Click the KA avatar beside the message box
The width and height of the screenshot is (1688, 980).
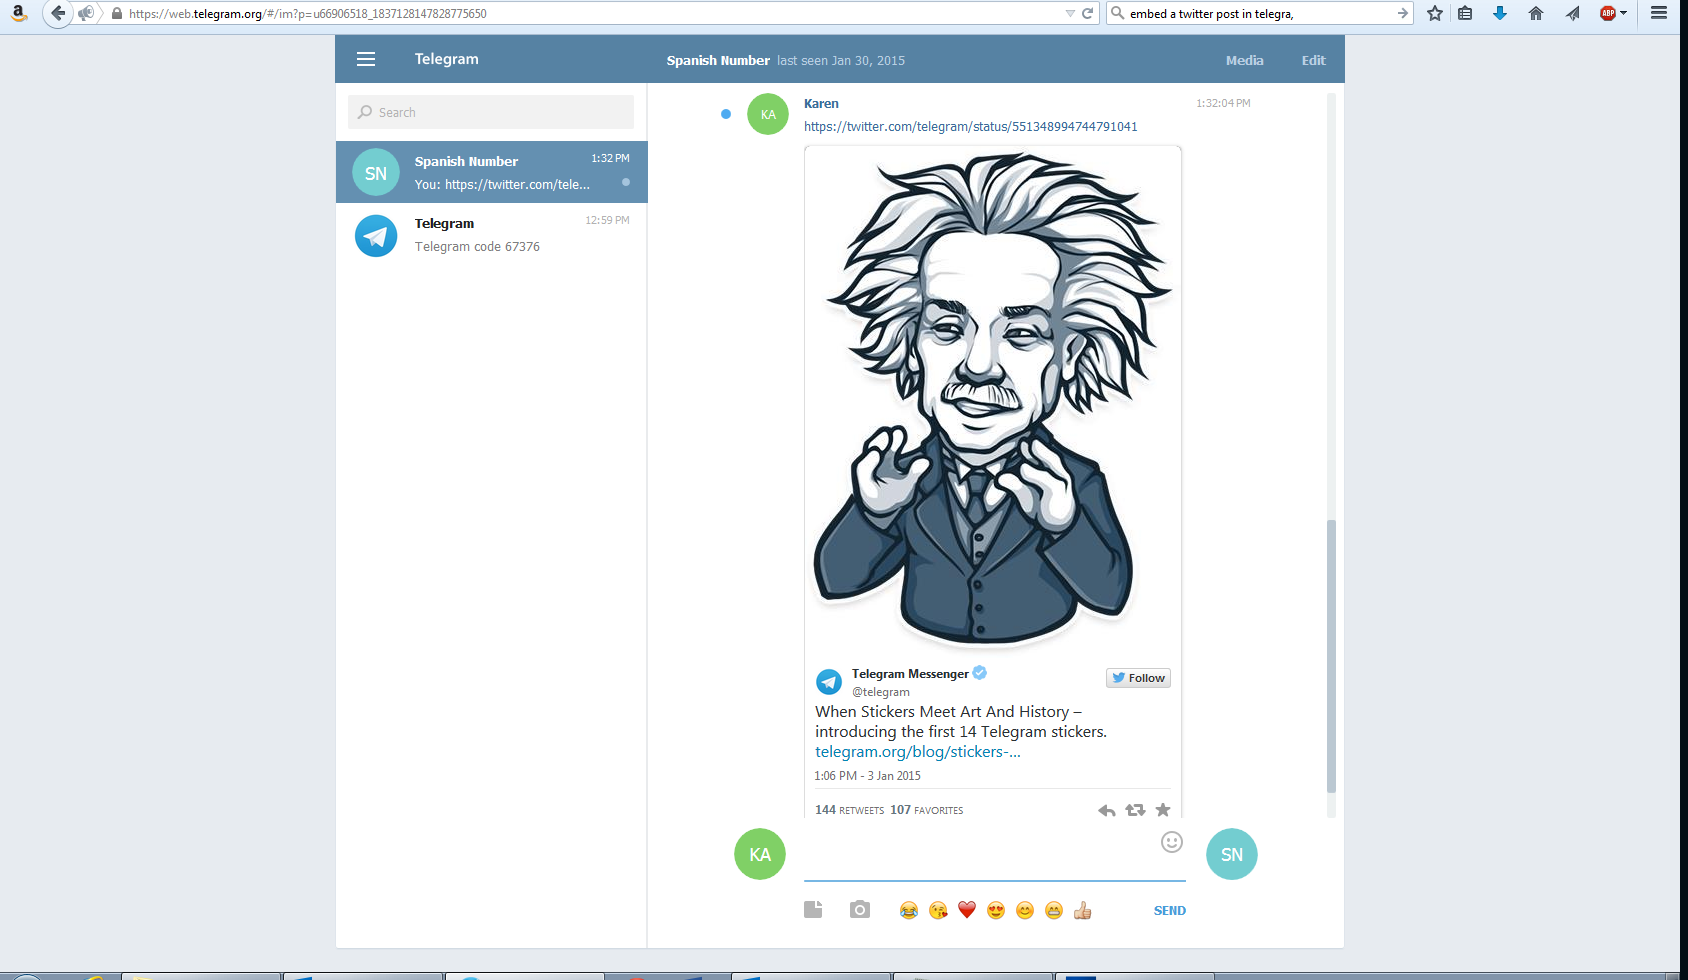760,854
